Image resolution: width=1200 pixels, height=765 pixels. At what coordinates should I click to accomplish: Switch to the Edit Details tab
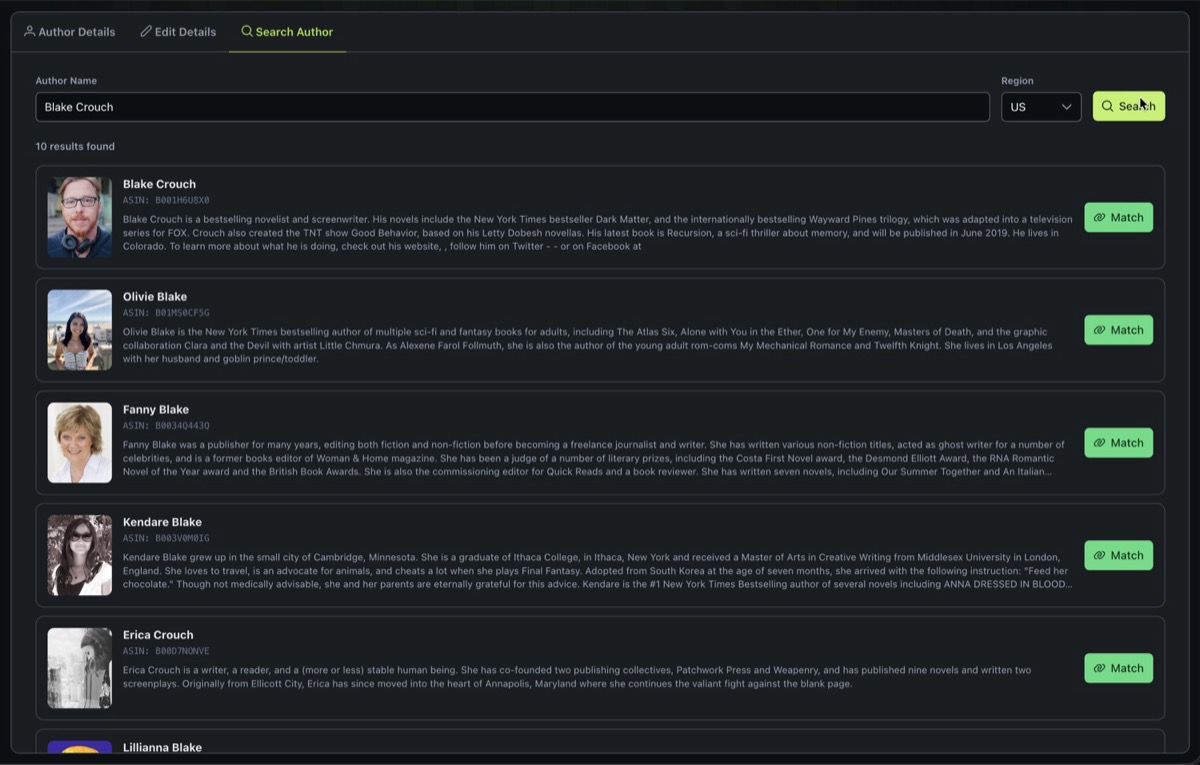pos(178,32)
